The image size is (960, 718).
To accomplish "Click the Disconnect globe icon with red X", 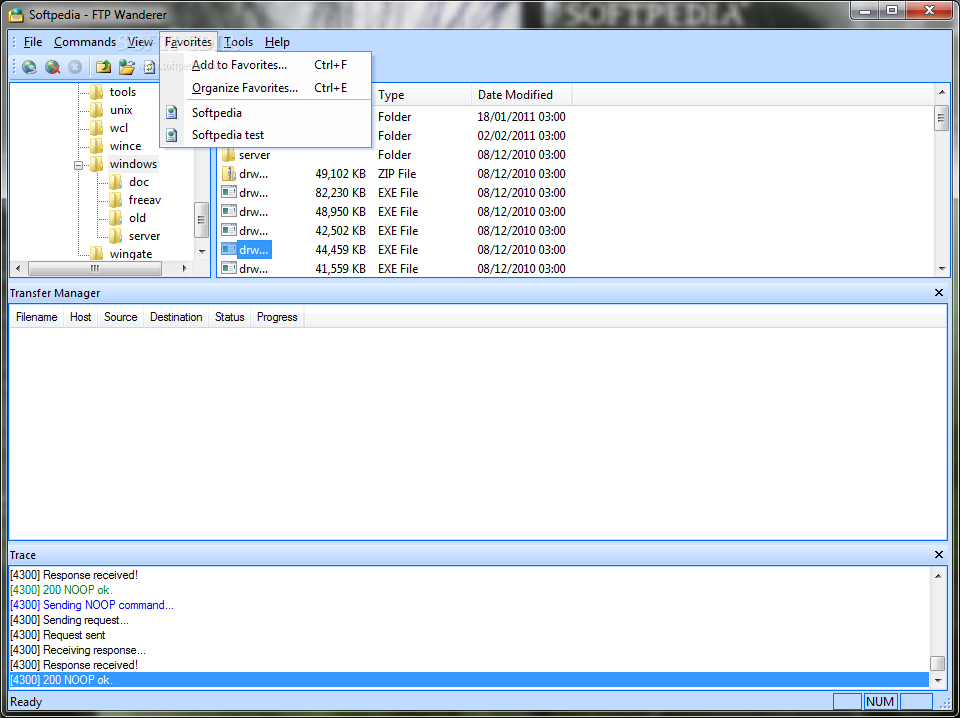I will (52, 67).
